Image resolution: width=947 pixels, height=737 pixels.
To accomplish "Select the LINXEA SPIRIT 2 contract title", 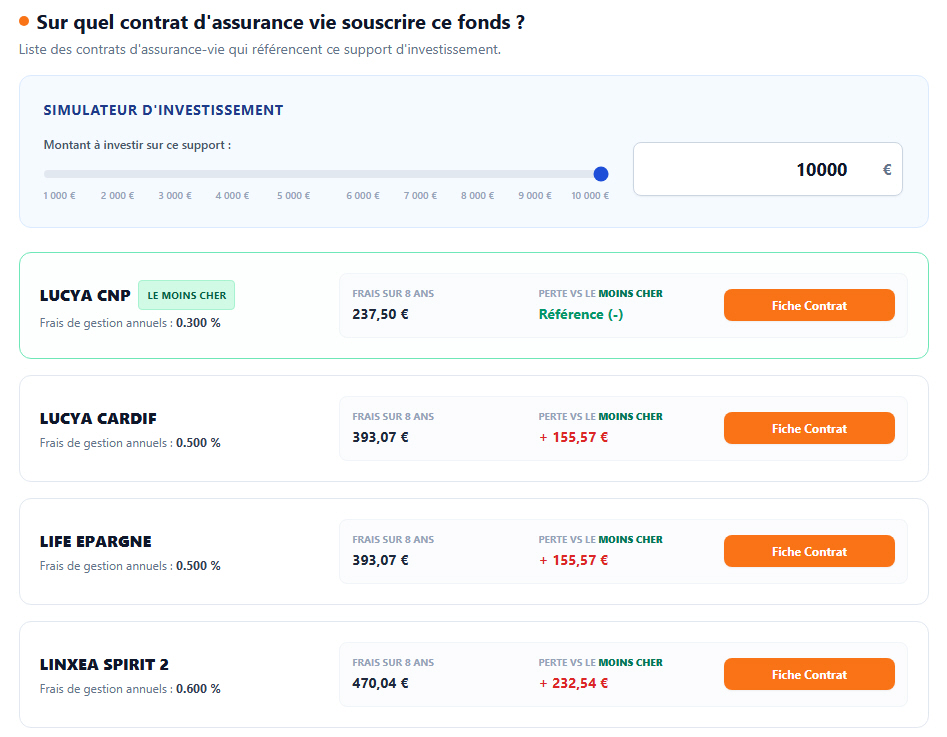I will coord(104,665).
